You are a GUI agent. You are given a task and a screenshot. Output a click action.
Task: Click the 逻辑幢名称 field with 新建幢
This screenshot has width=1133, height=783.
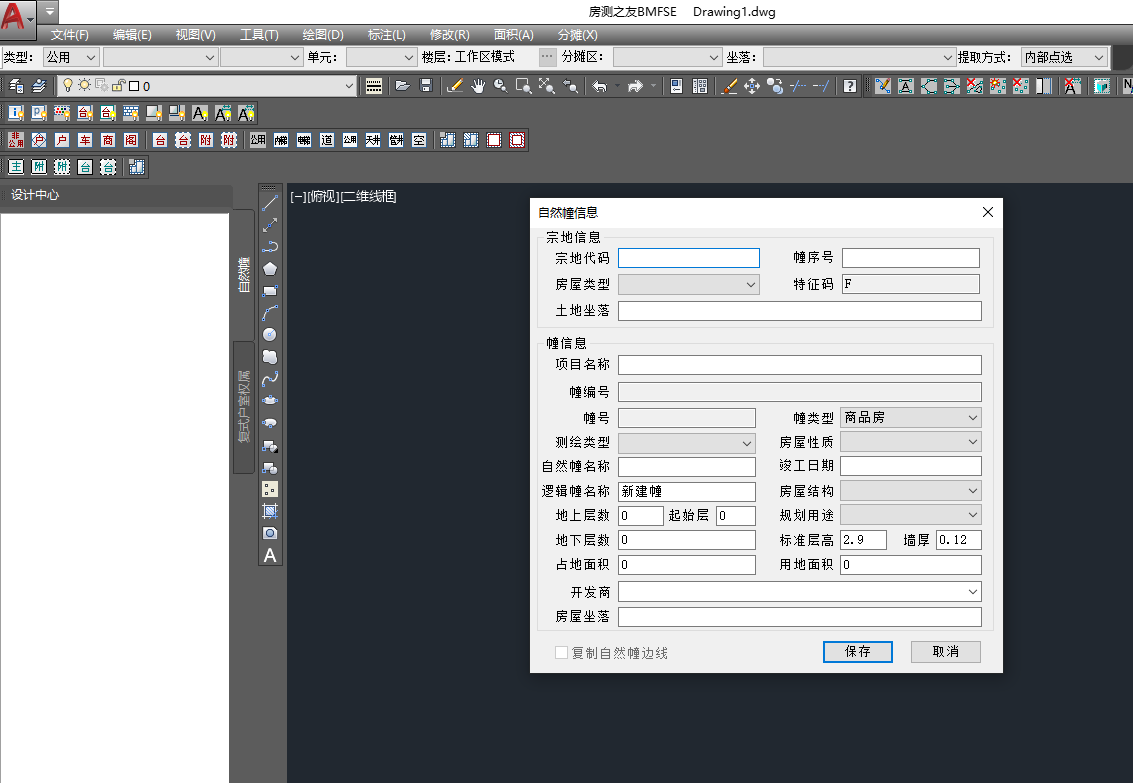(687, 492)
